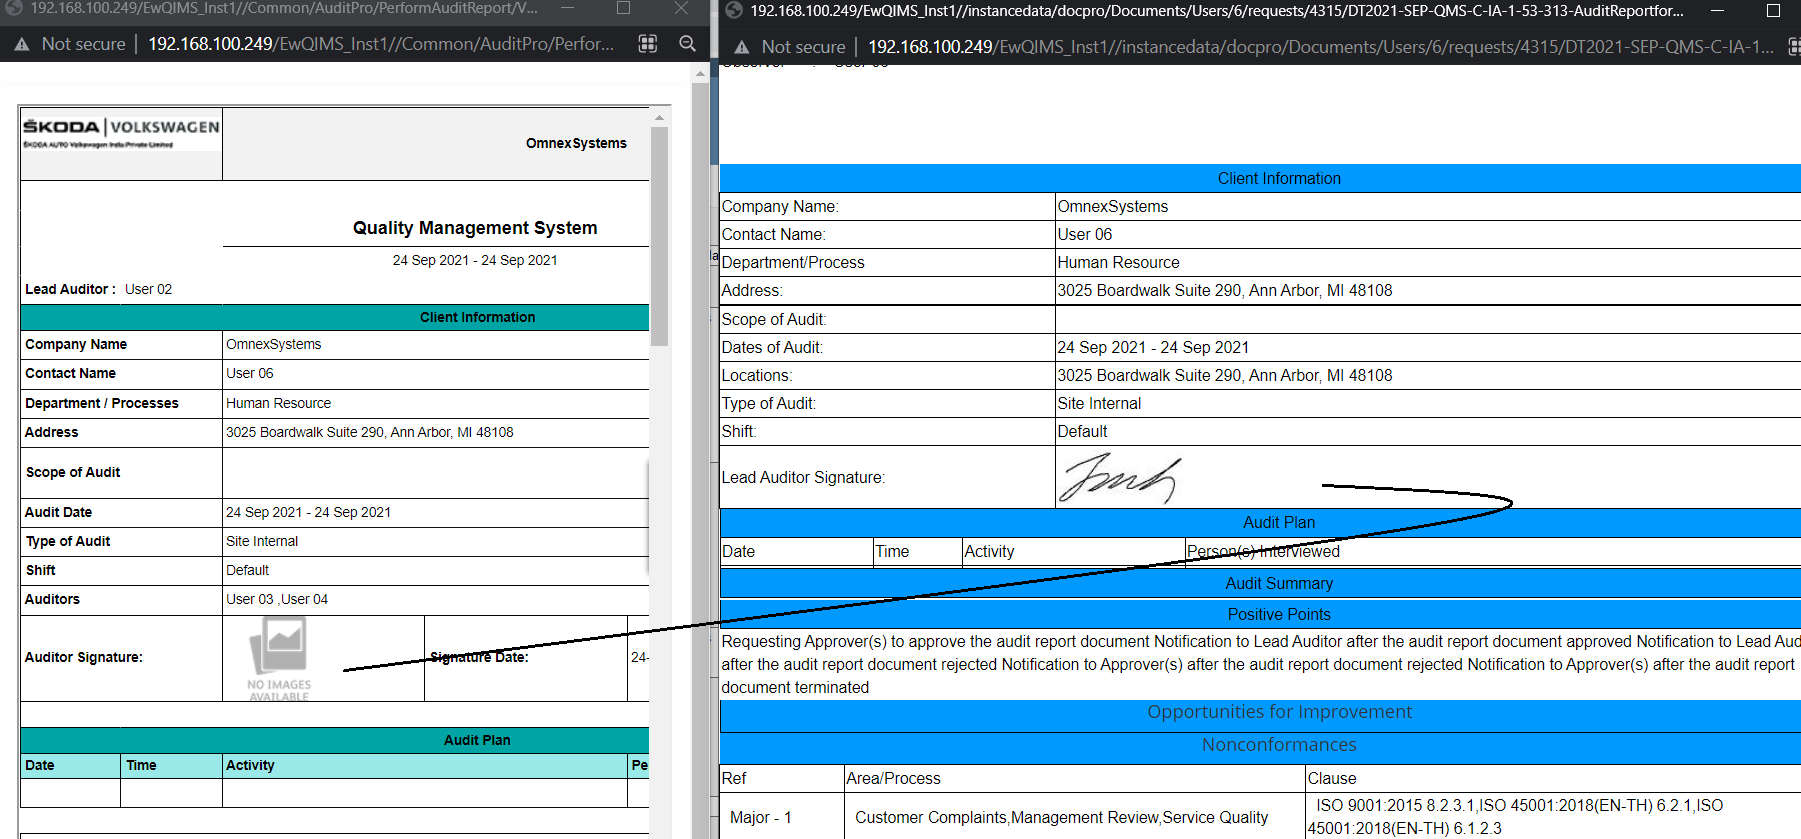This screenshot has height=839, width=1801.
Task: Click 'Shift' label in left report
Action: click(41, 570)
